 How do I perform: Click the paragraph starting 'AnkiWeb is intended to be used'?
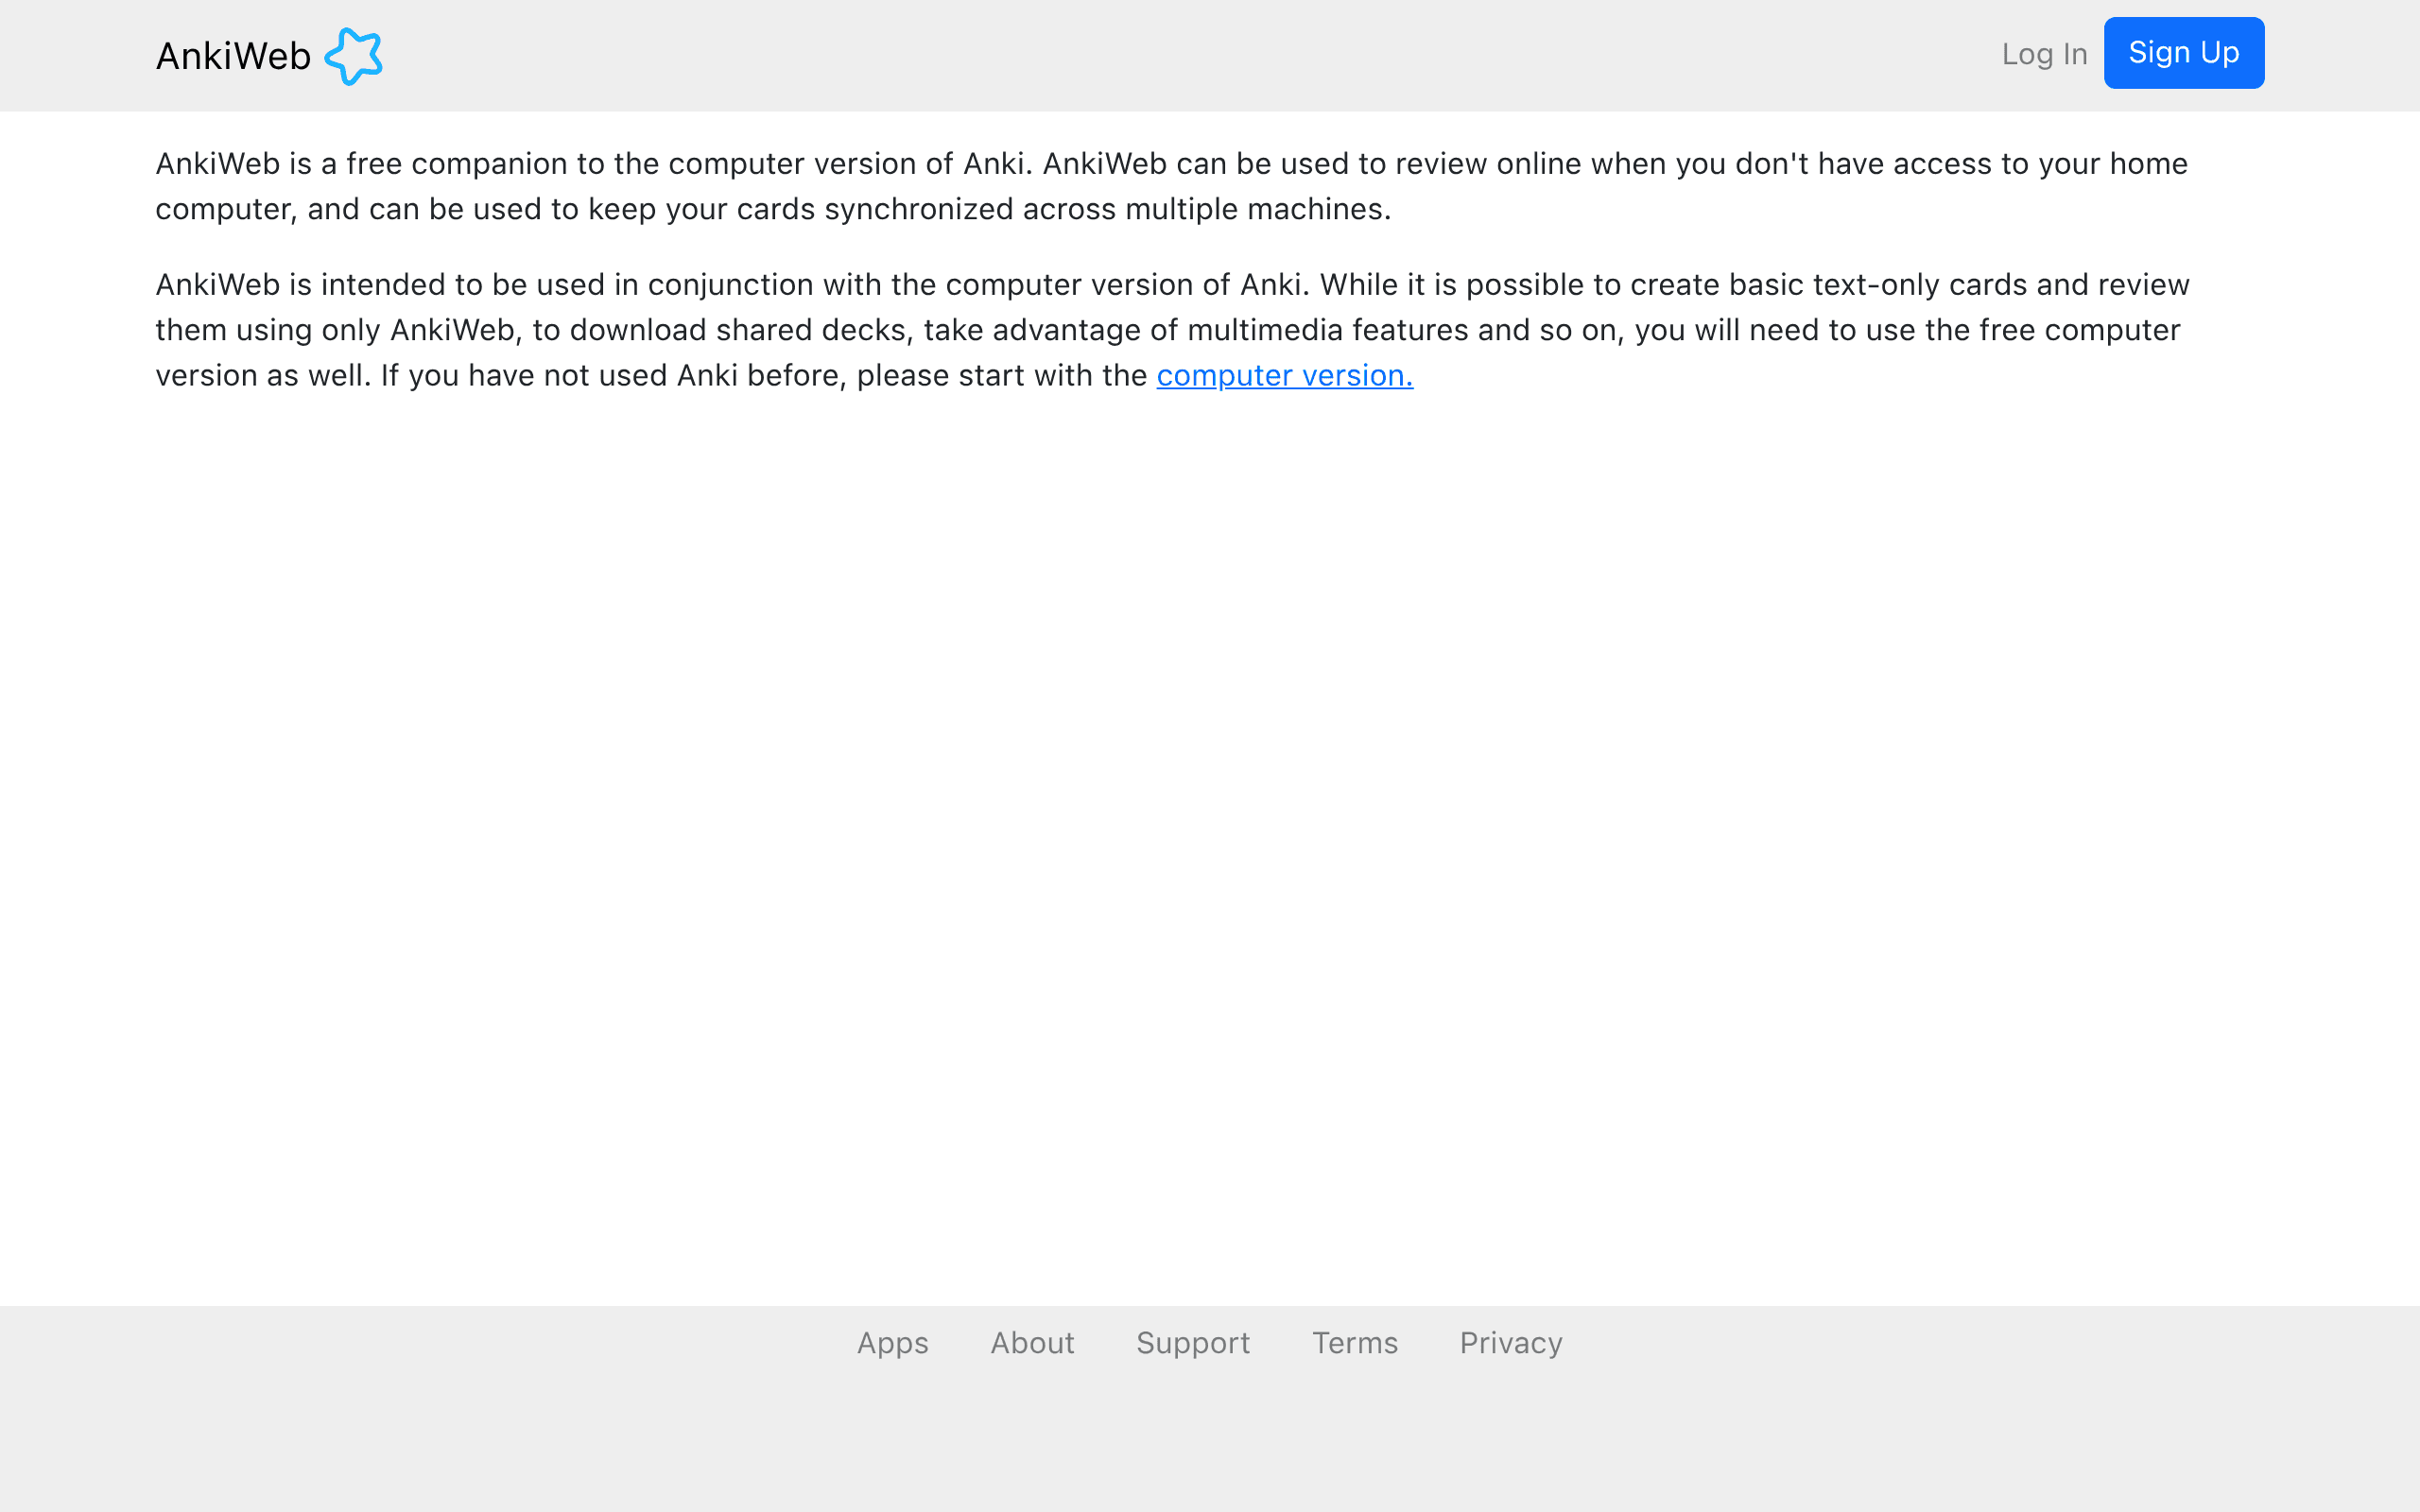click(1173, 330)
